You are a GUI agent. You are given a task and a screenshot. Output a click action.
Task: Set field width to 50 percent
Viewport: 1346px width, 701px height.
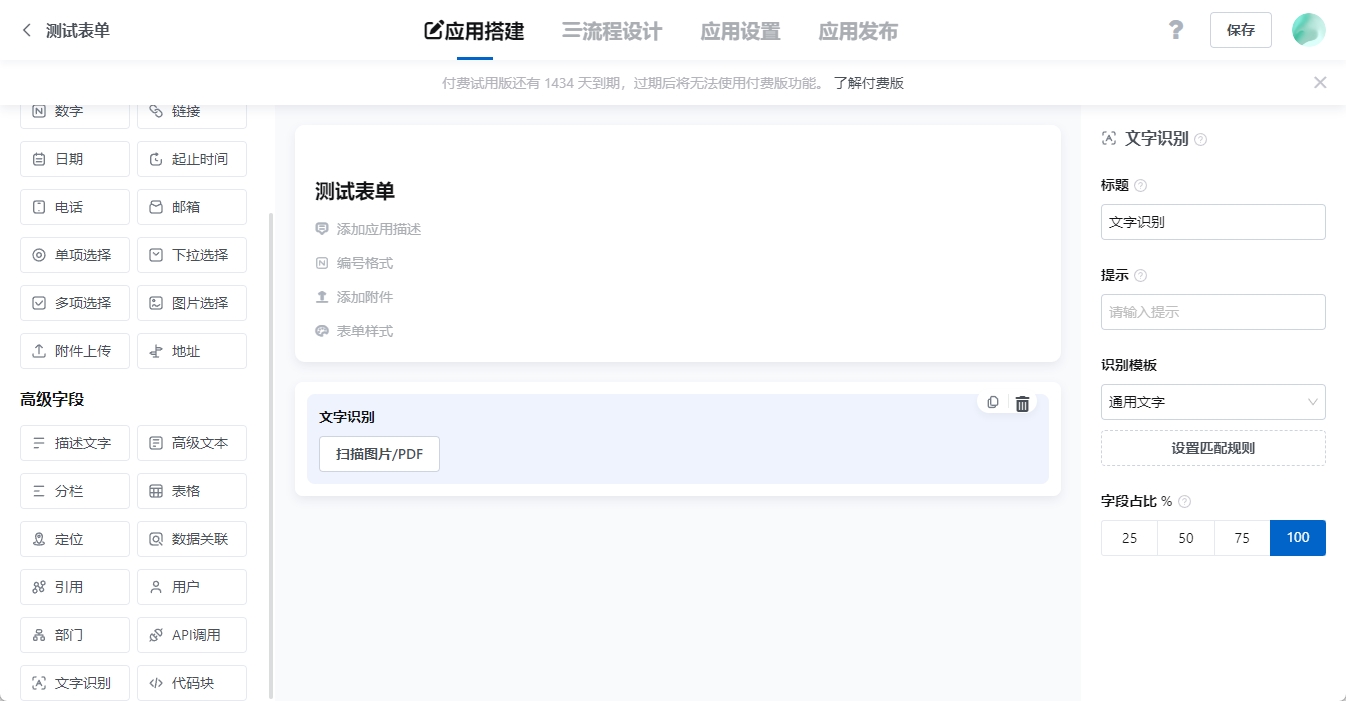point(1185,537)
